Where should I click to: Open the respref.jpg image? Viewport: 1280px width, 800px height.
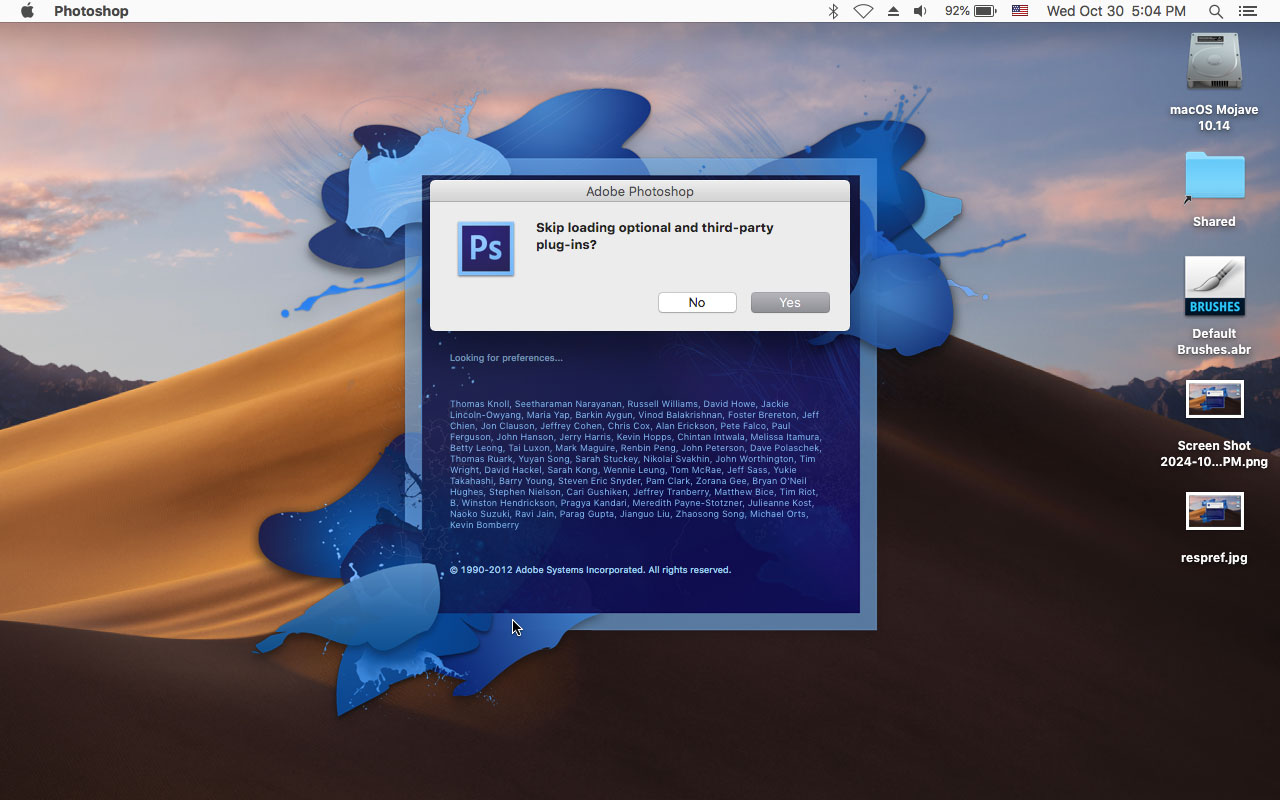click(1213, 510)
